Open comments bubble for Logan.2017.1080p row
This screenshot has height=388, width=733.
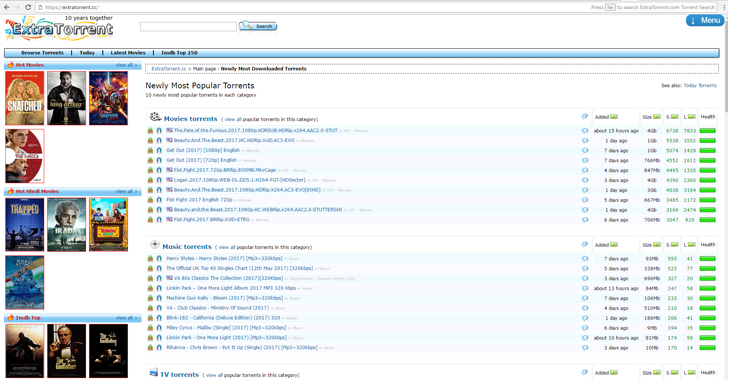(585, 180)
